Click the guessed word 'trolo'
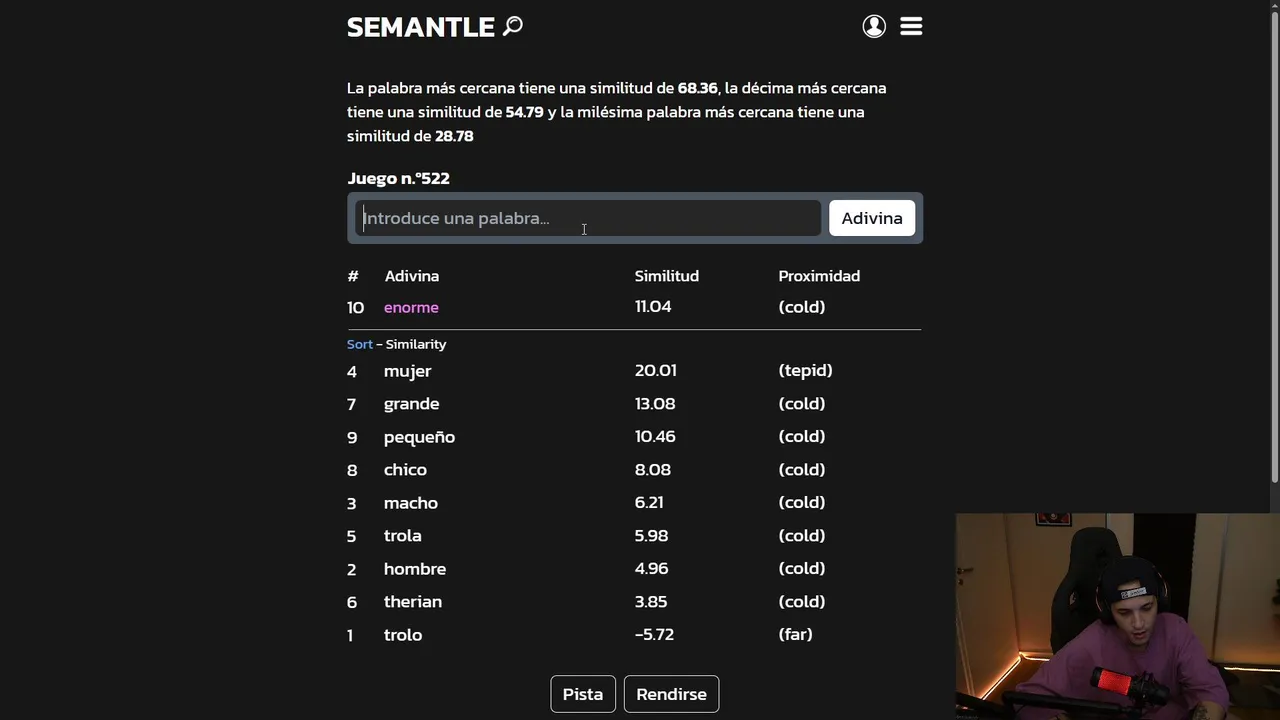The image size is (1280, 720). [402, 635]
